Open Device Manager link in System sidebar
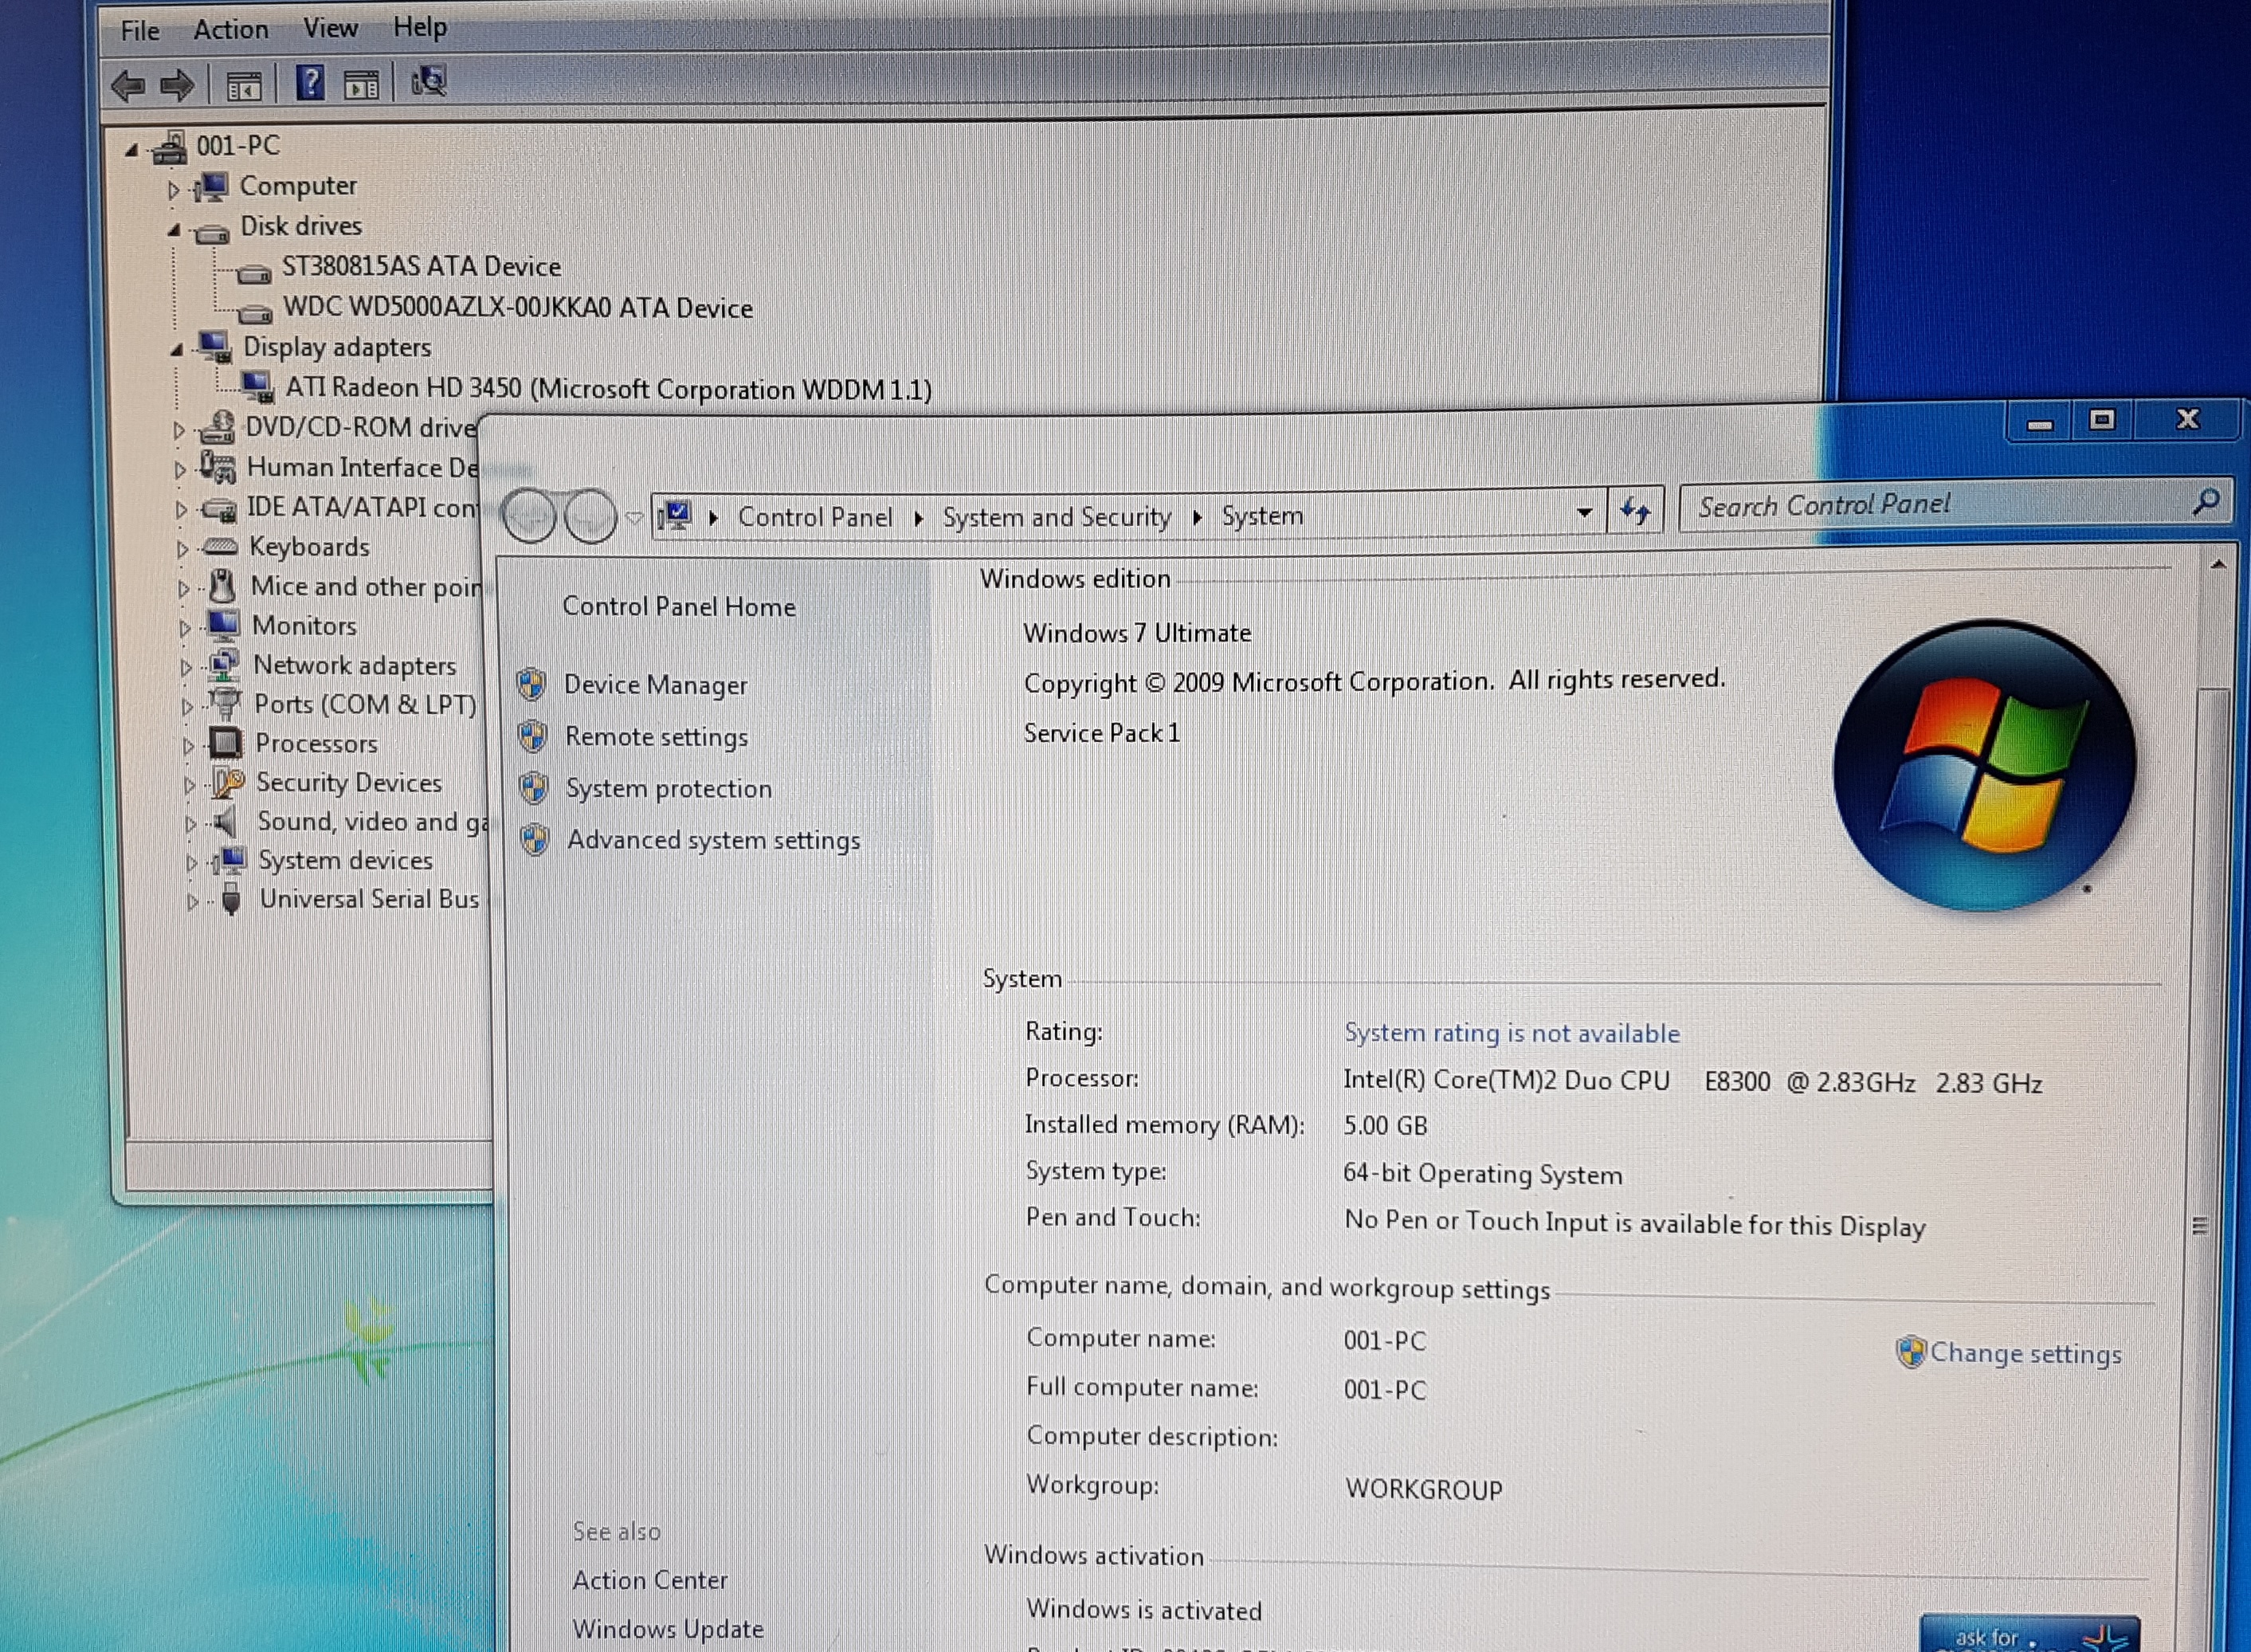This screenshot has width=2251, height=1652. click(x=655, y=685)
